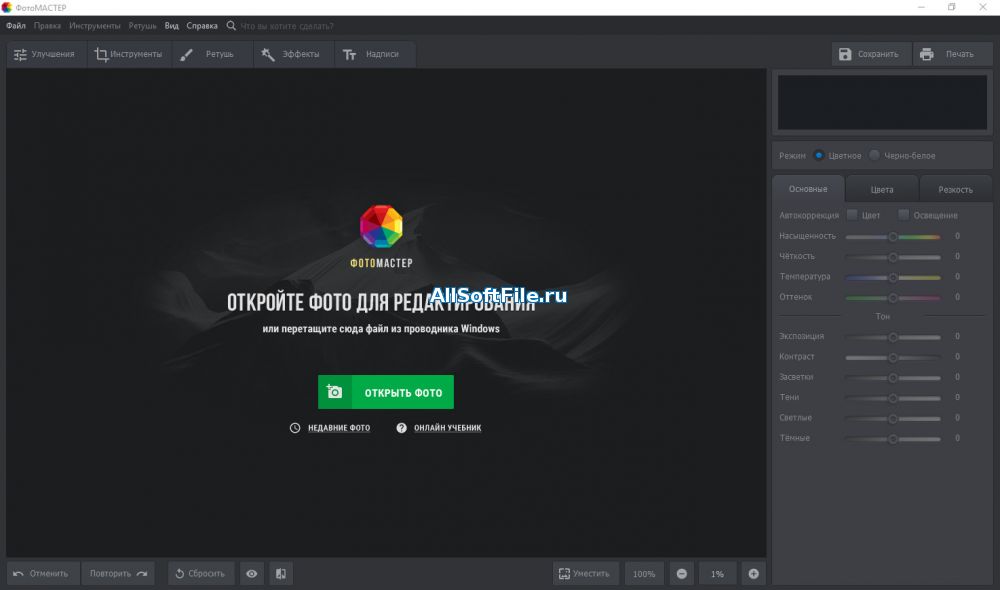Close the ФотоМАСТЕР window

(x=983, y=7)
